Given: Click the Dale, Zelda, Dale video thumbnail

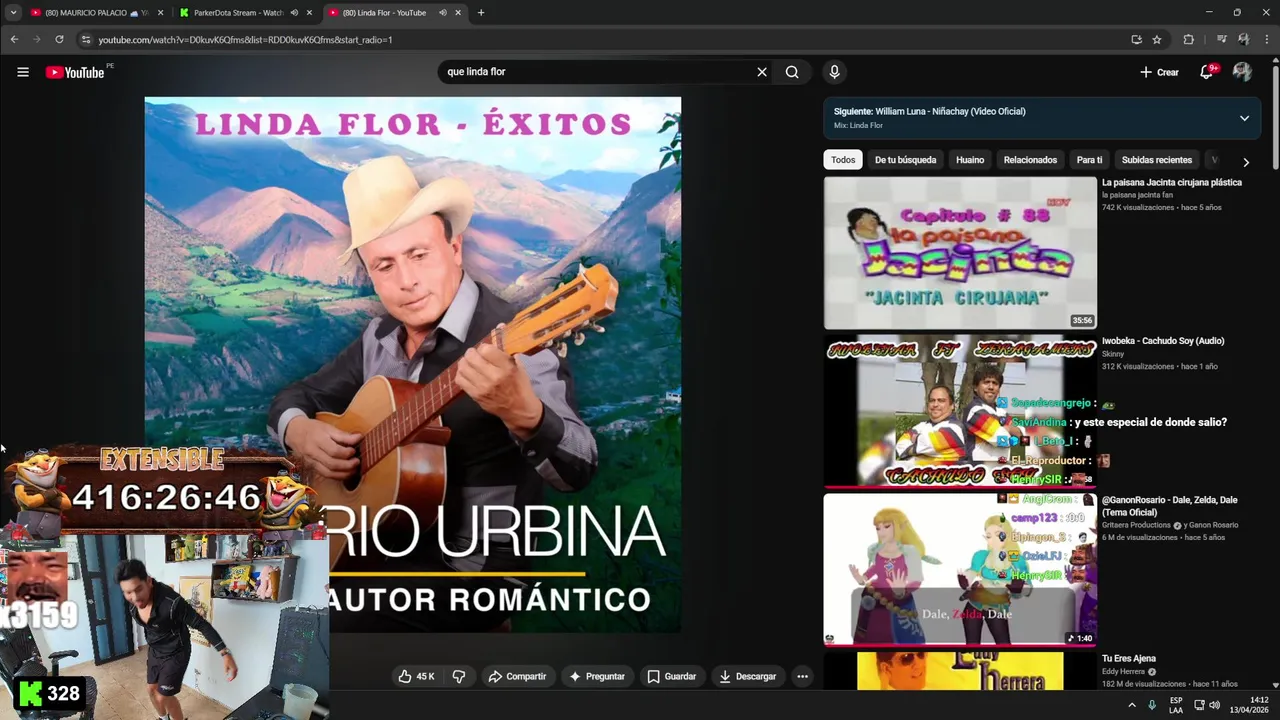Looking at the screenshot, I should 960,569.
